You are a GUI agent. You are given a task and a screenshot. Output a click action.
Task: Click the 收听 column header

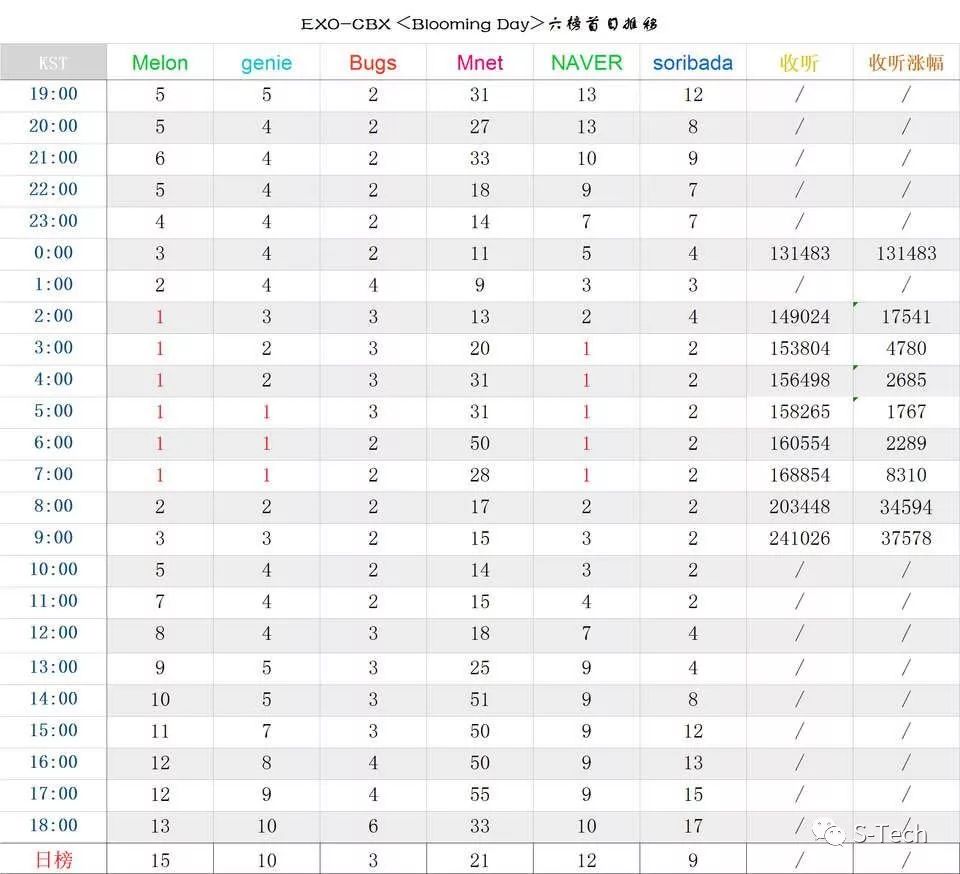pyautogui.click(x=799, y=62)
